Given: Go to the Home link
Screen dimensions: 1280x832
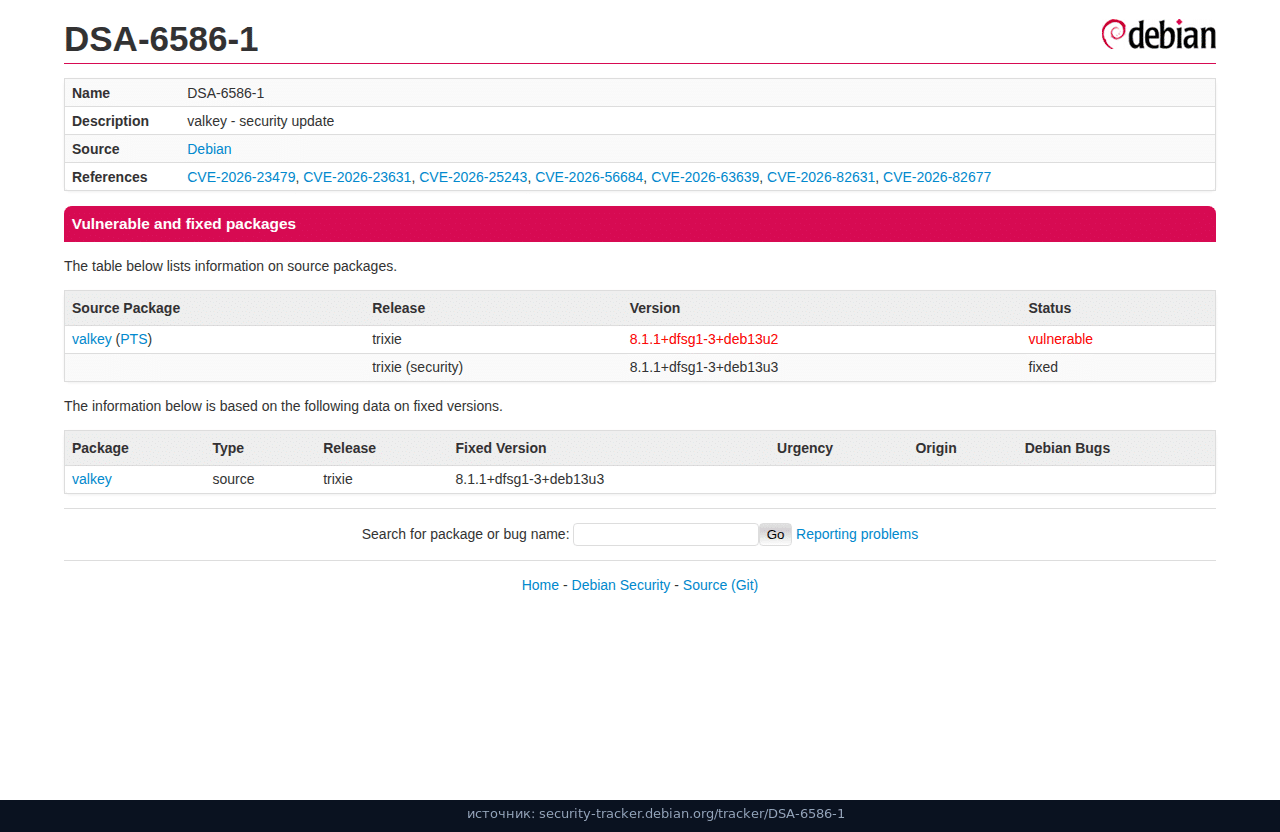Looking at the screenshot, I should tap(540, 585).
